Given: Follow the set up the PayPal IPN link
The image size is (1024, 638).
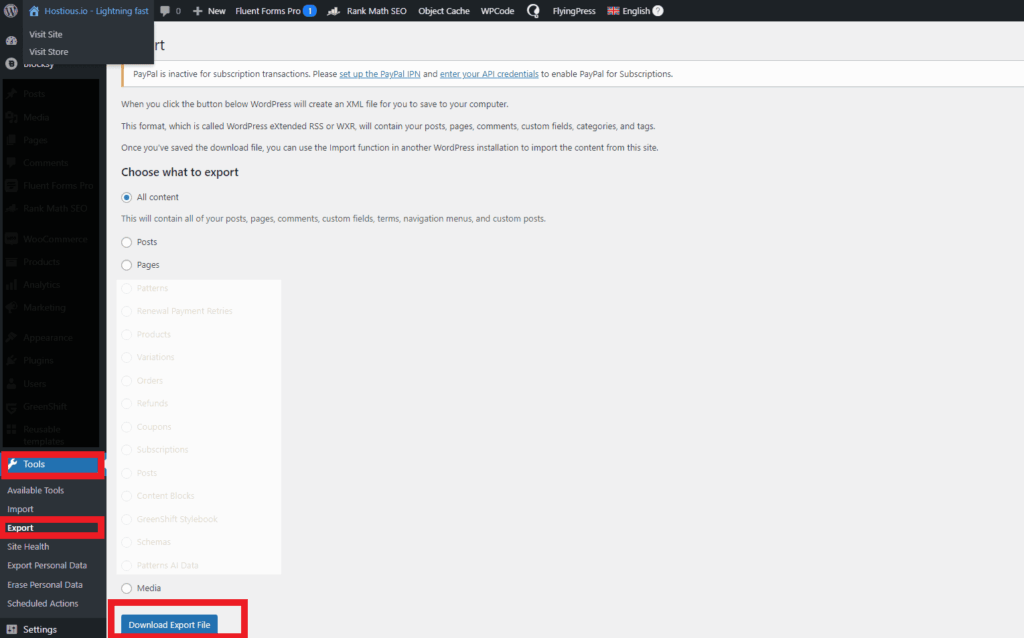Looking at the screenshot, I should (x=380, y=73).
